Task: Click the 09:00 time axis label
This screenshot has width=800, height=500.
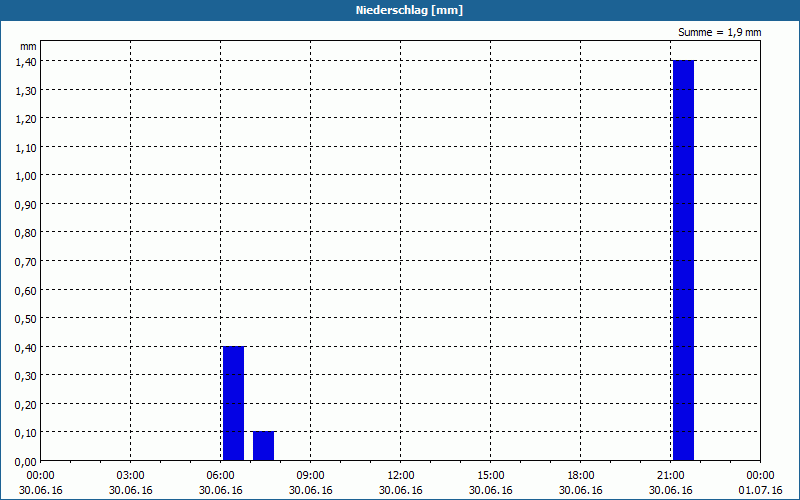Action: pos(310,476)
